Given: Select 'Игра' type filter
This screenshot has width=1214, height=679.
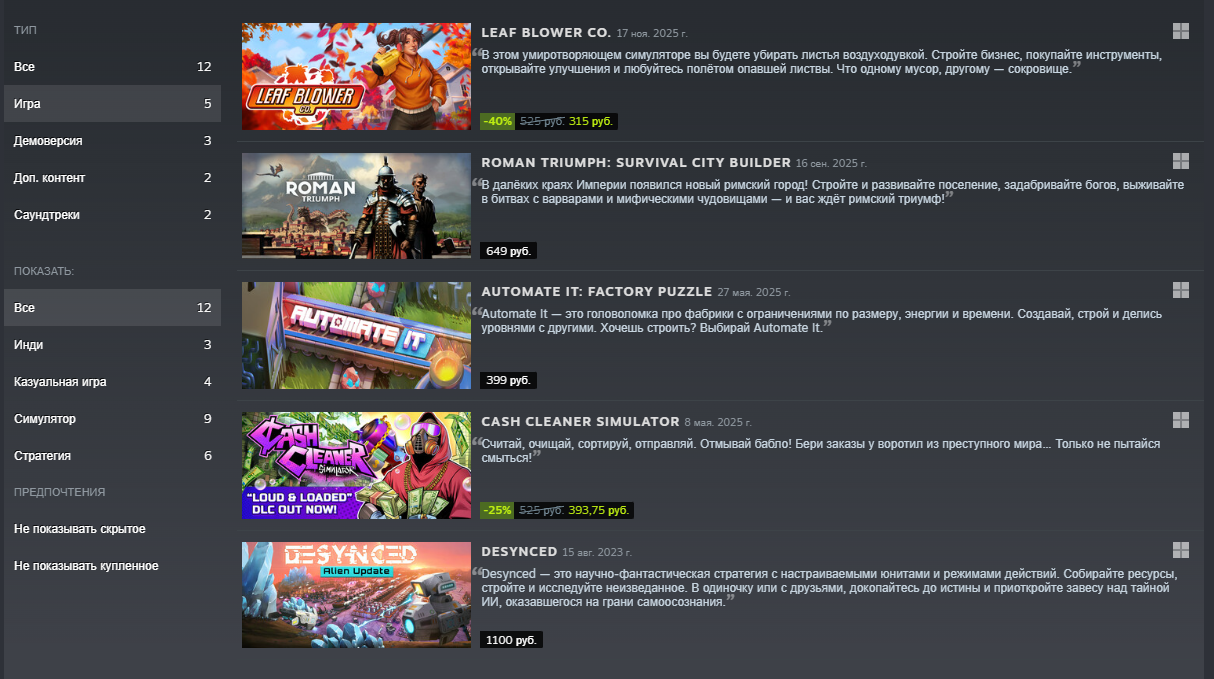Looking at the screenshot, I should (x=112, y=104).
